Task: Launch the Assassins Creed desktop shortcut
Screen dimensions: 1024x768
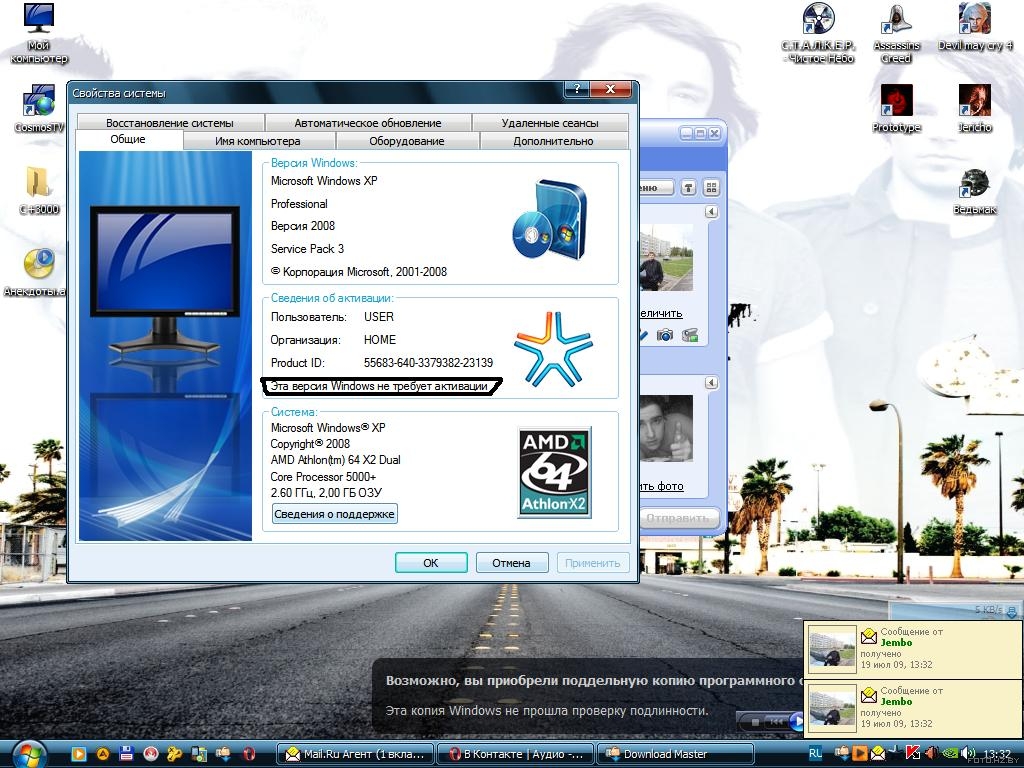Action: click(x=896, y=33)
